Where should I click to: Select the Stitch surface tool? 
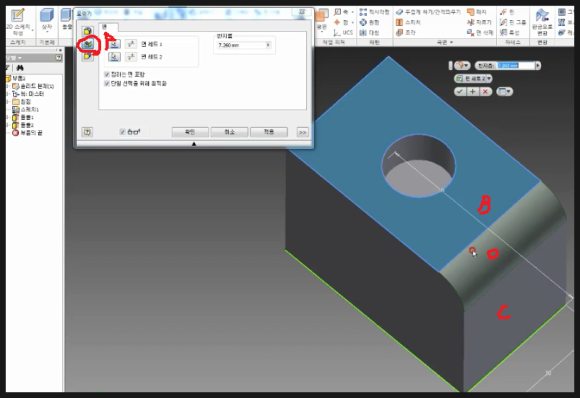coord(408,22)
